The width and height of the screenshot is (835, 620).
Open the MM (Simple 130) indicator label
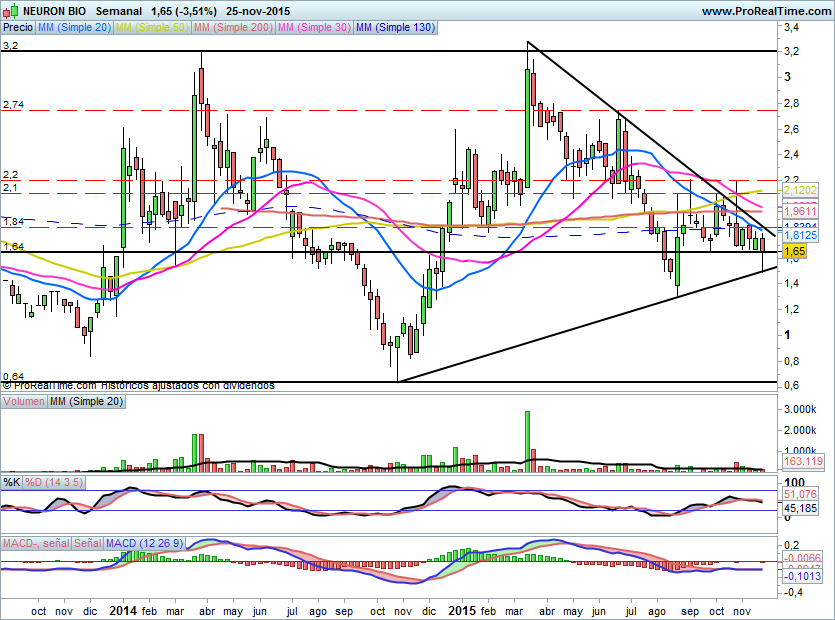[395, 27]
